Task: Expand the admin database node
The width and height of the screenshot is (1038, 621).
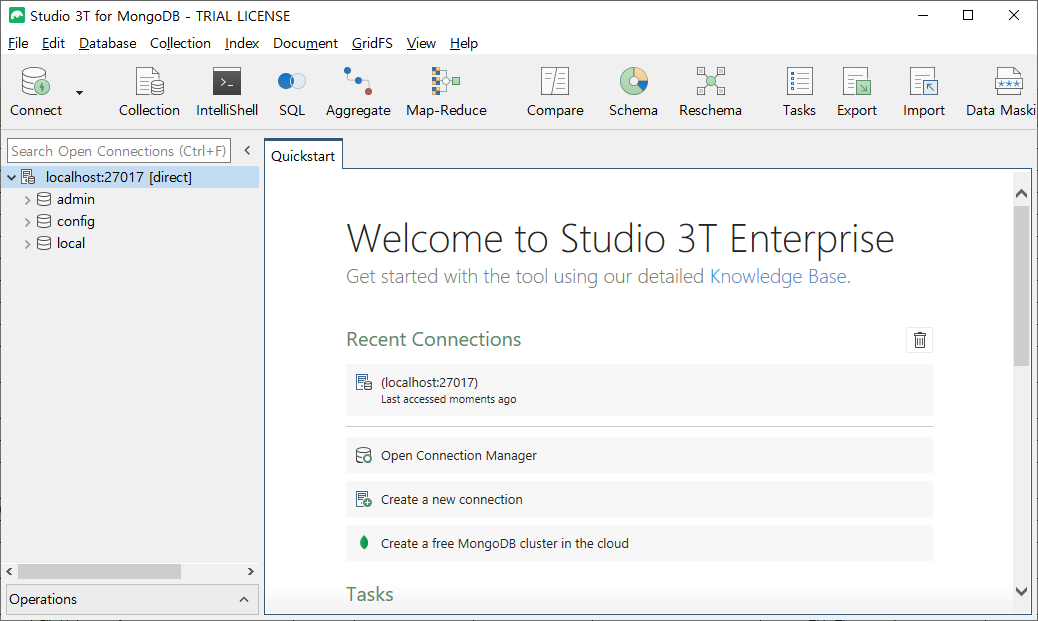Action: click(27, 199)
